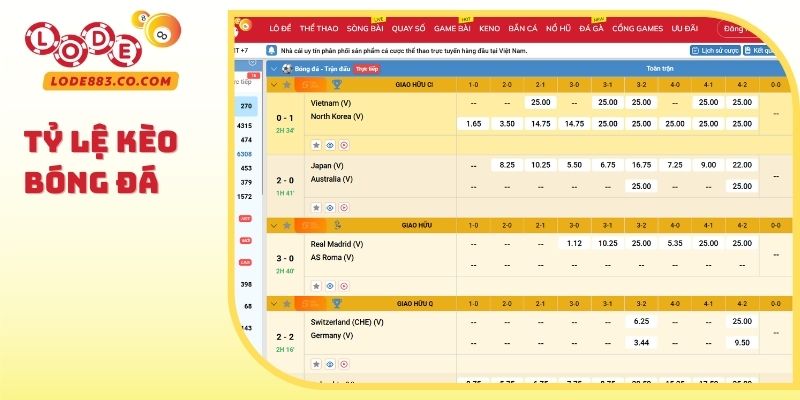Select odds 3.50 for North Korea 2-0
This screenshot has height=400, width=800.
tap(507, 123)
